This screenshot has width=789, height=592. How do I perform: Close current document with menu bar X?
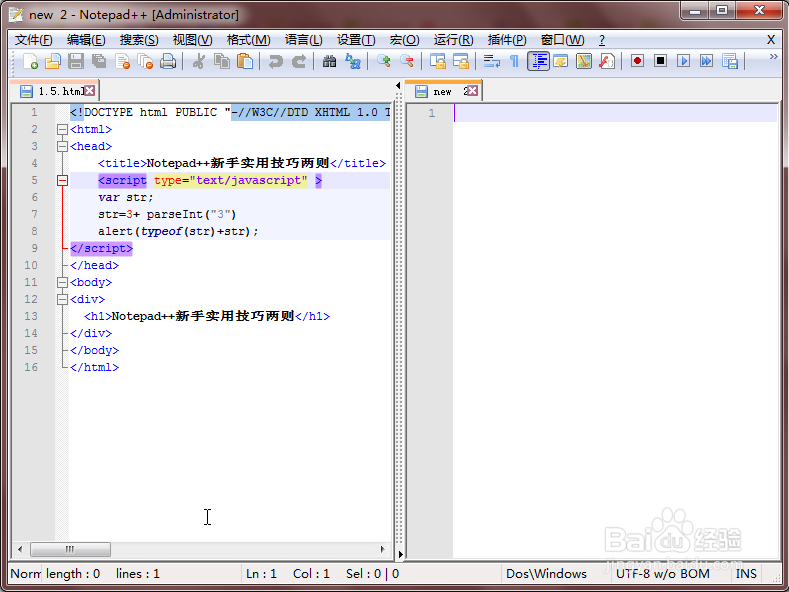[x=771, y=40]
